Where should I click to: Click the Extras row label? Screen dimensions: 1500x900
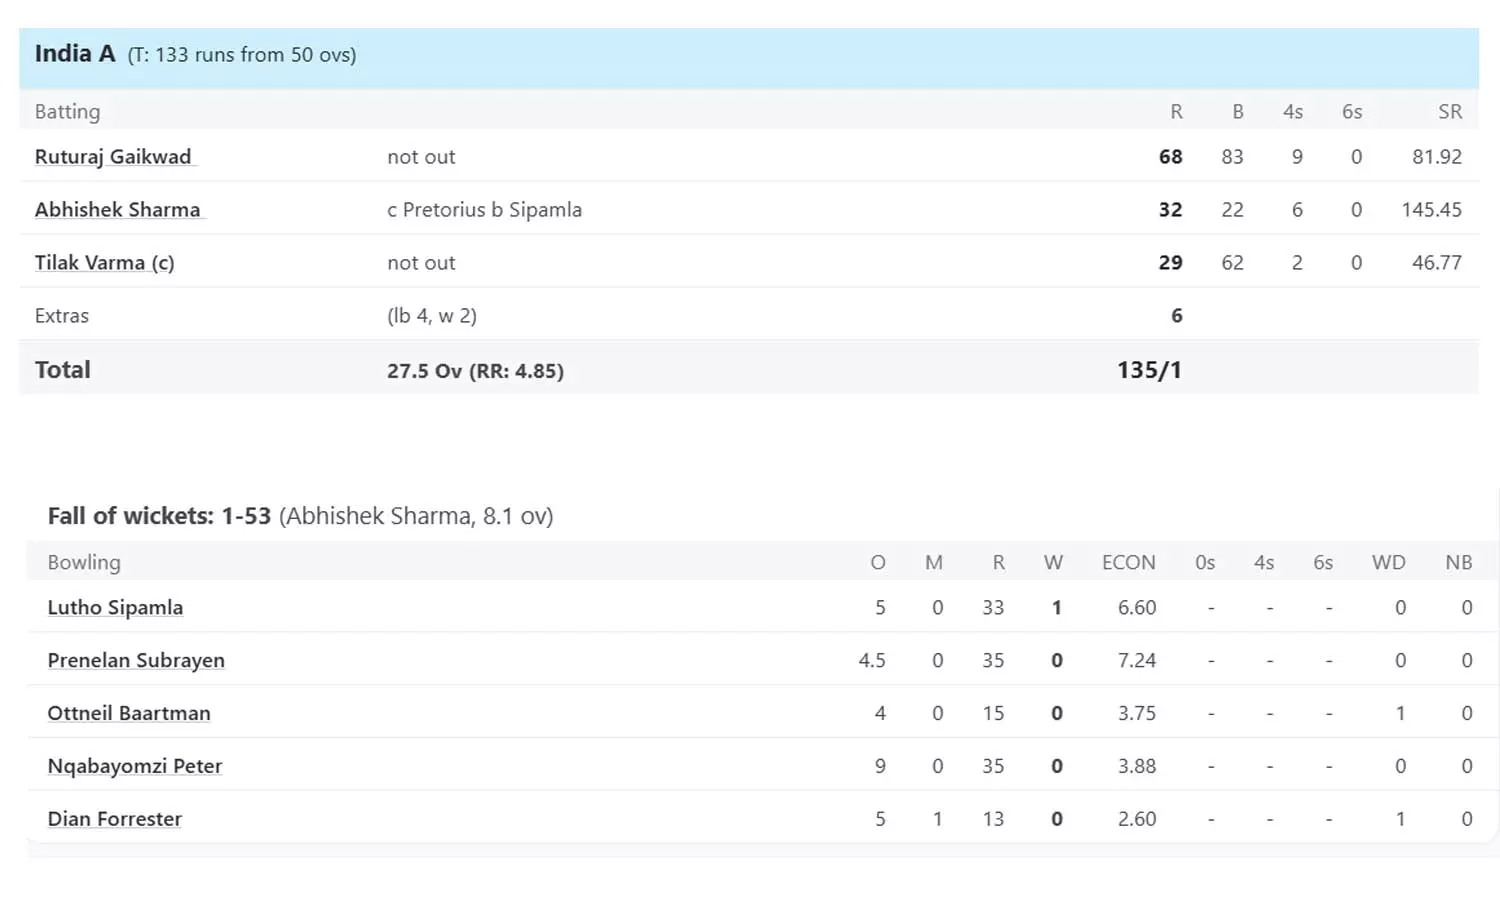tap(62, 316)
